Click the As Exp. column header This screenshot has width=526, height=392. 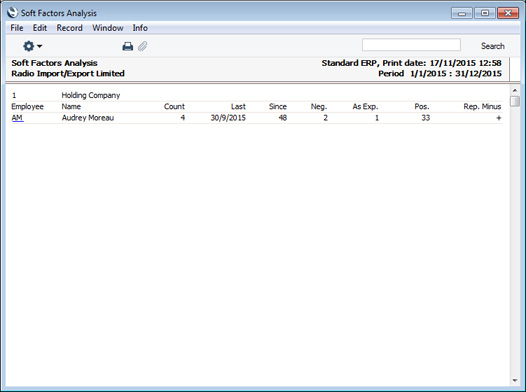[x=365, y=106]
